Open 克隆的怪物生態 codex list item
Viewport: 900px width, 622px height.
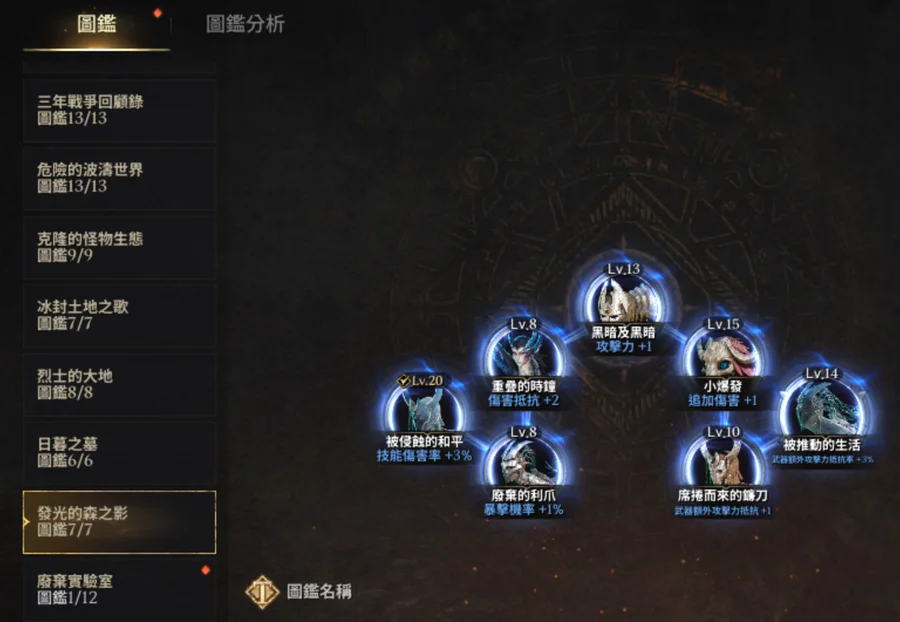point(119,247)
